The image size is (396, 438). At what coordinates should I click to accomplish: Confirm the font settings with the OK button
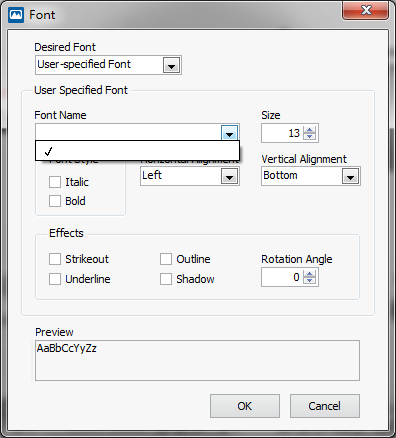[245, 406]
